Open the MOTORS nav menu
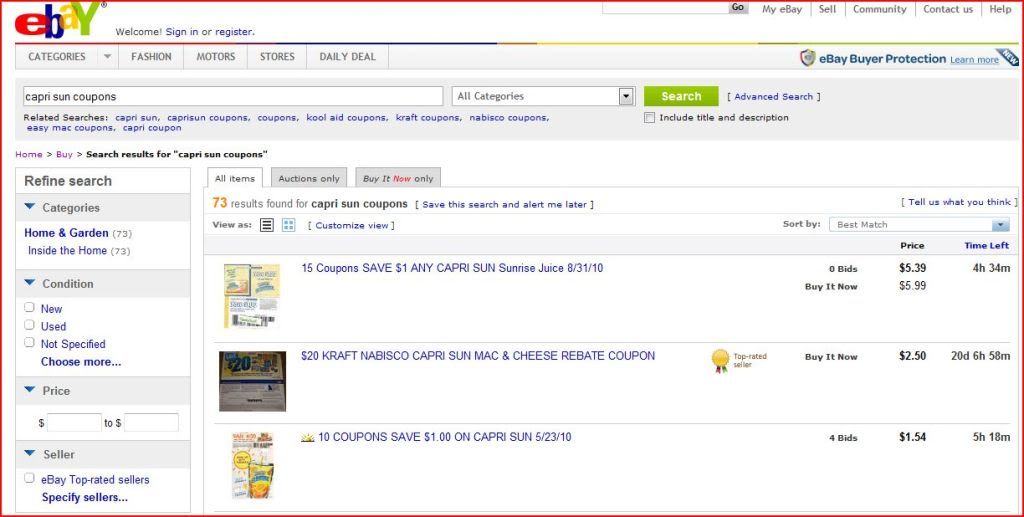Image resolution: width=1024 pixels, height=517 pixels. click(216, 57)
